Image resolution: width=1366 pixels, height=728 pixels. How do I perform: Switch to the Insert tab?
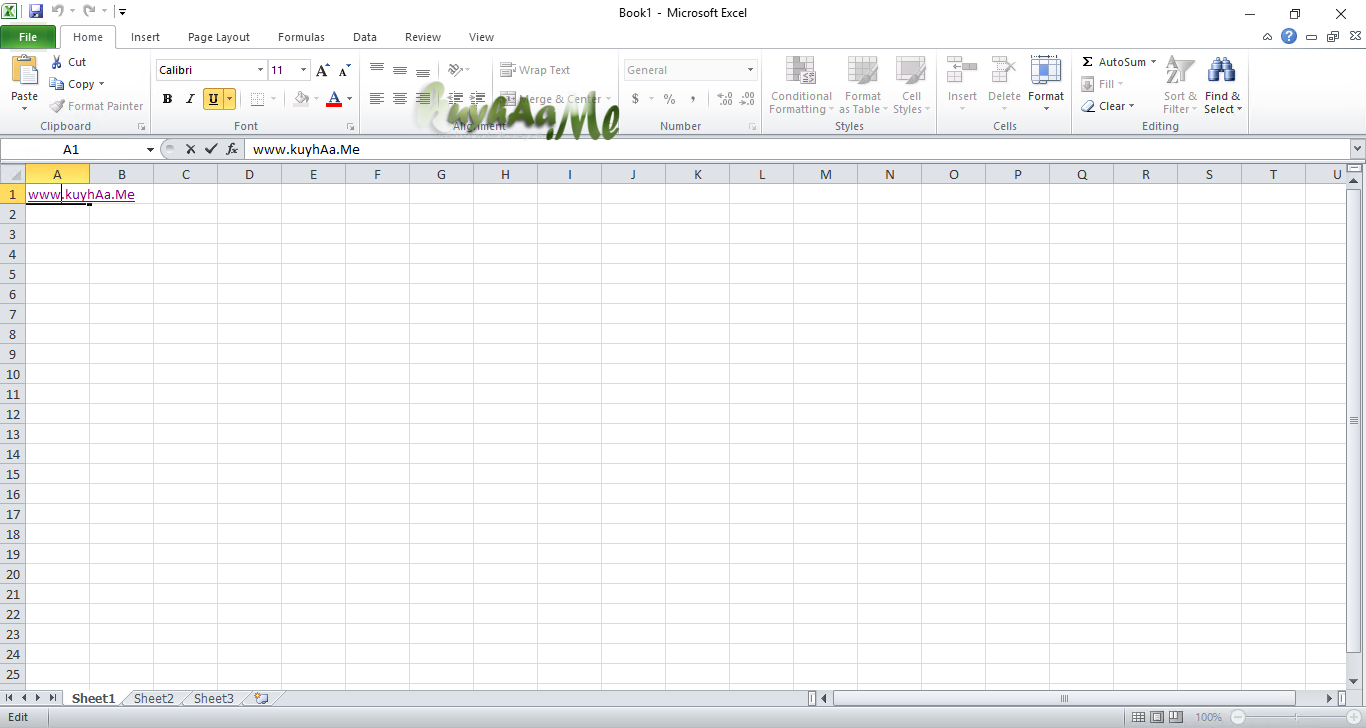point(145,37)
